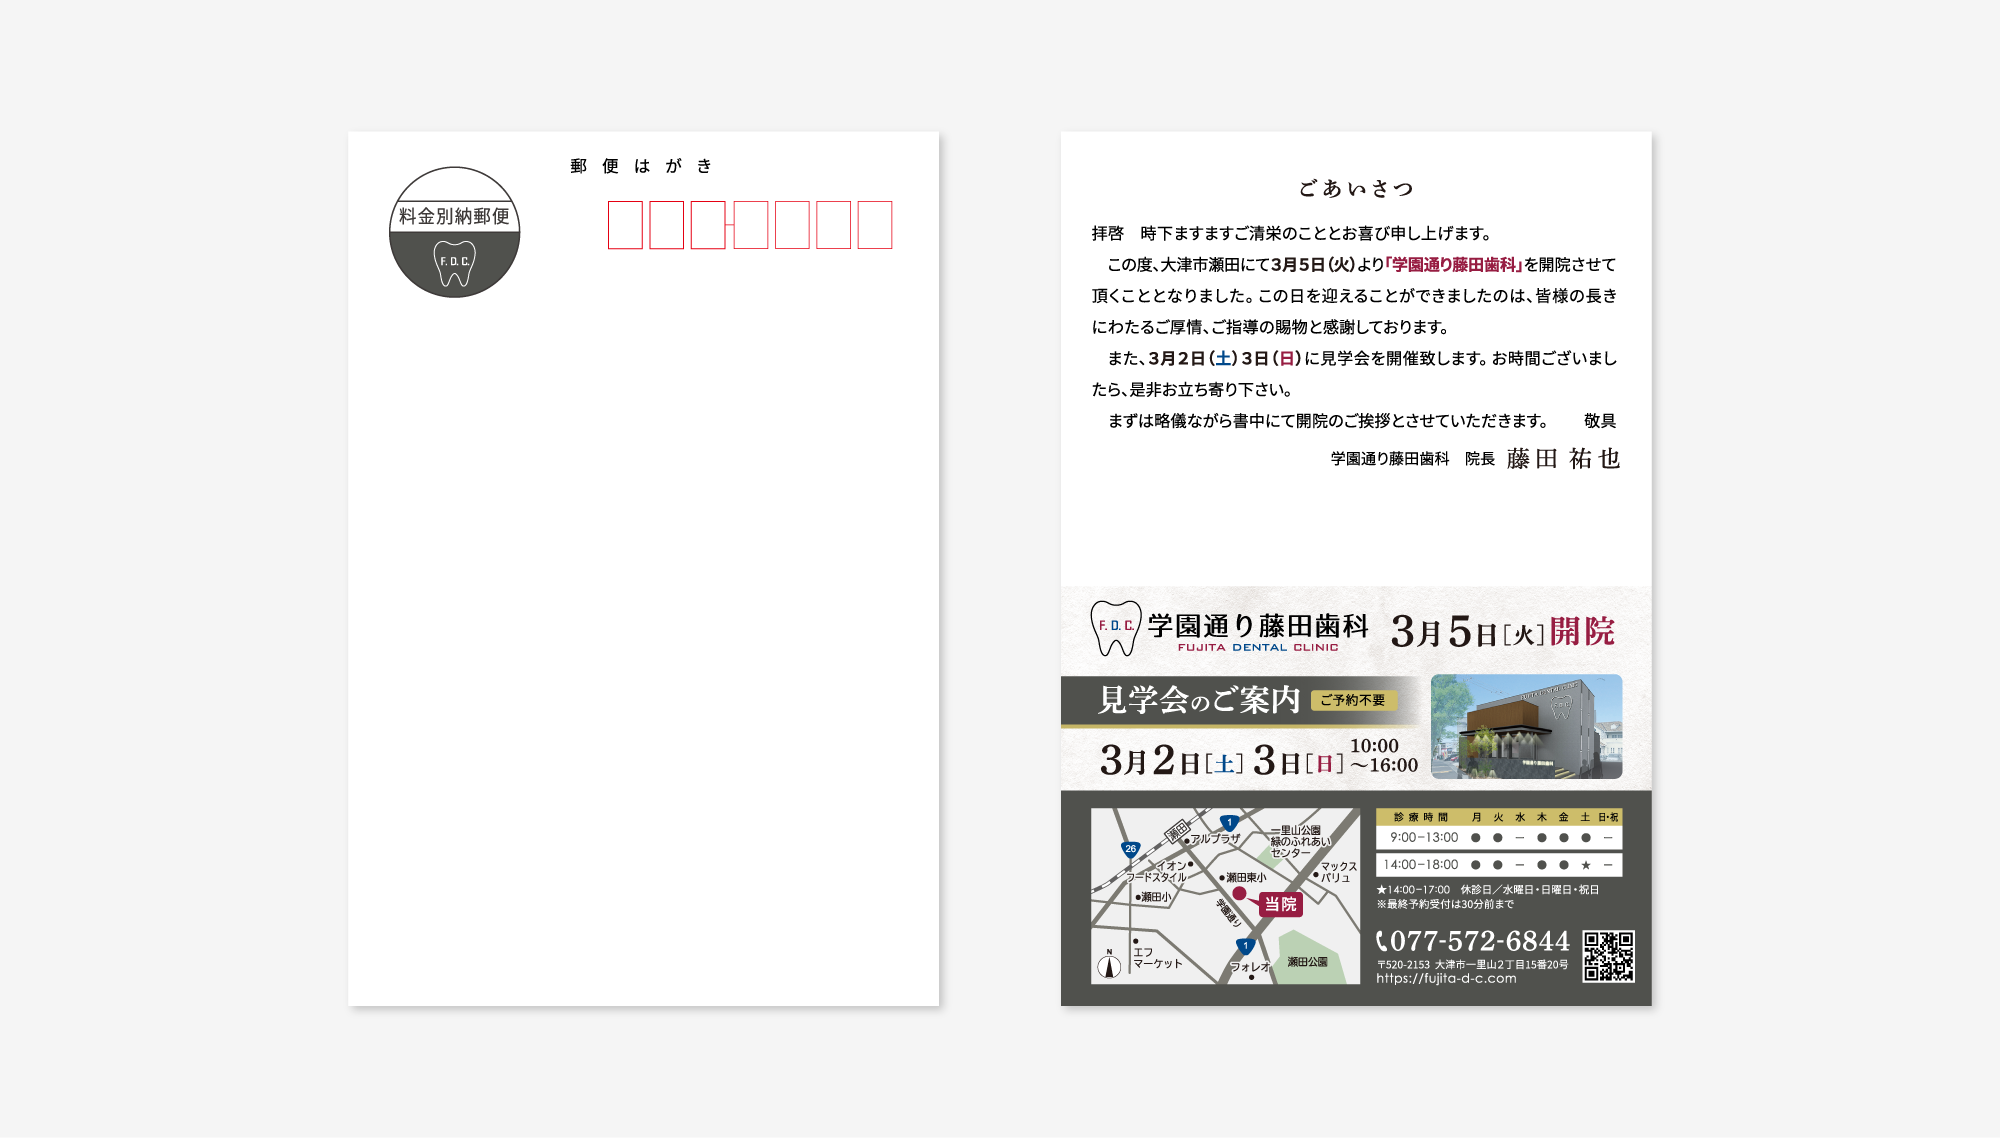The height and width of the screenshot is (1138, 2000).
Task: Click the clinic building photo thumbnail
Action: pyautogui.click(x=1526, y=727)
